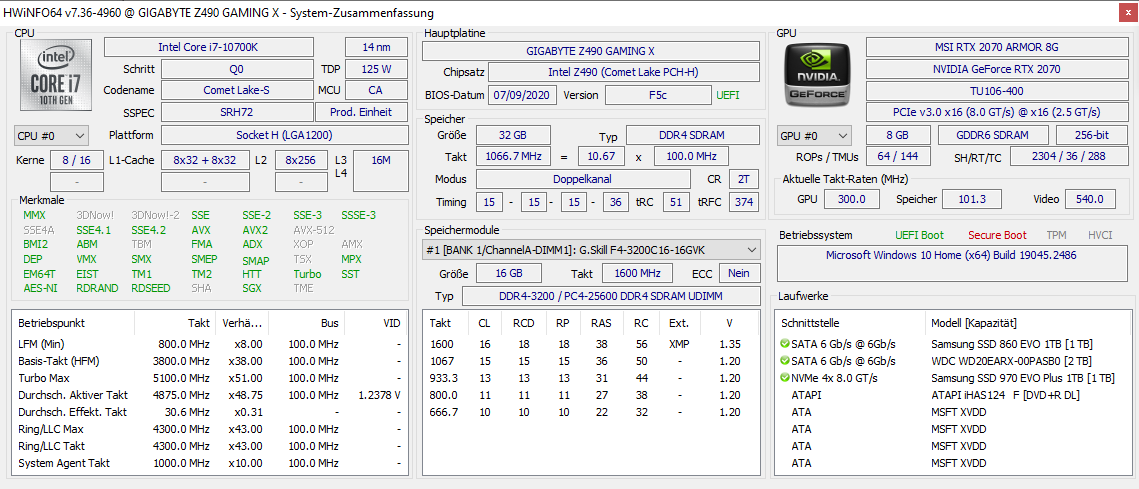Open the GPU #0 selector dropdown
Screen dimensions: 1139x489
click(814, 136)
